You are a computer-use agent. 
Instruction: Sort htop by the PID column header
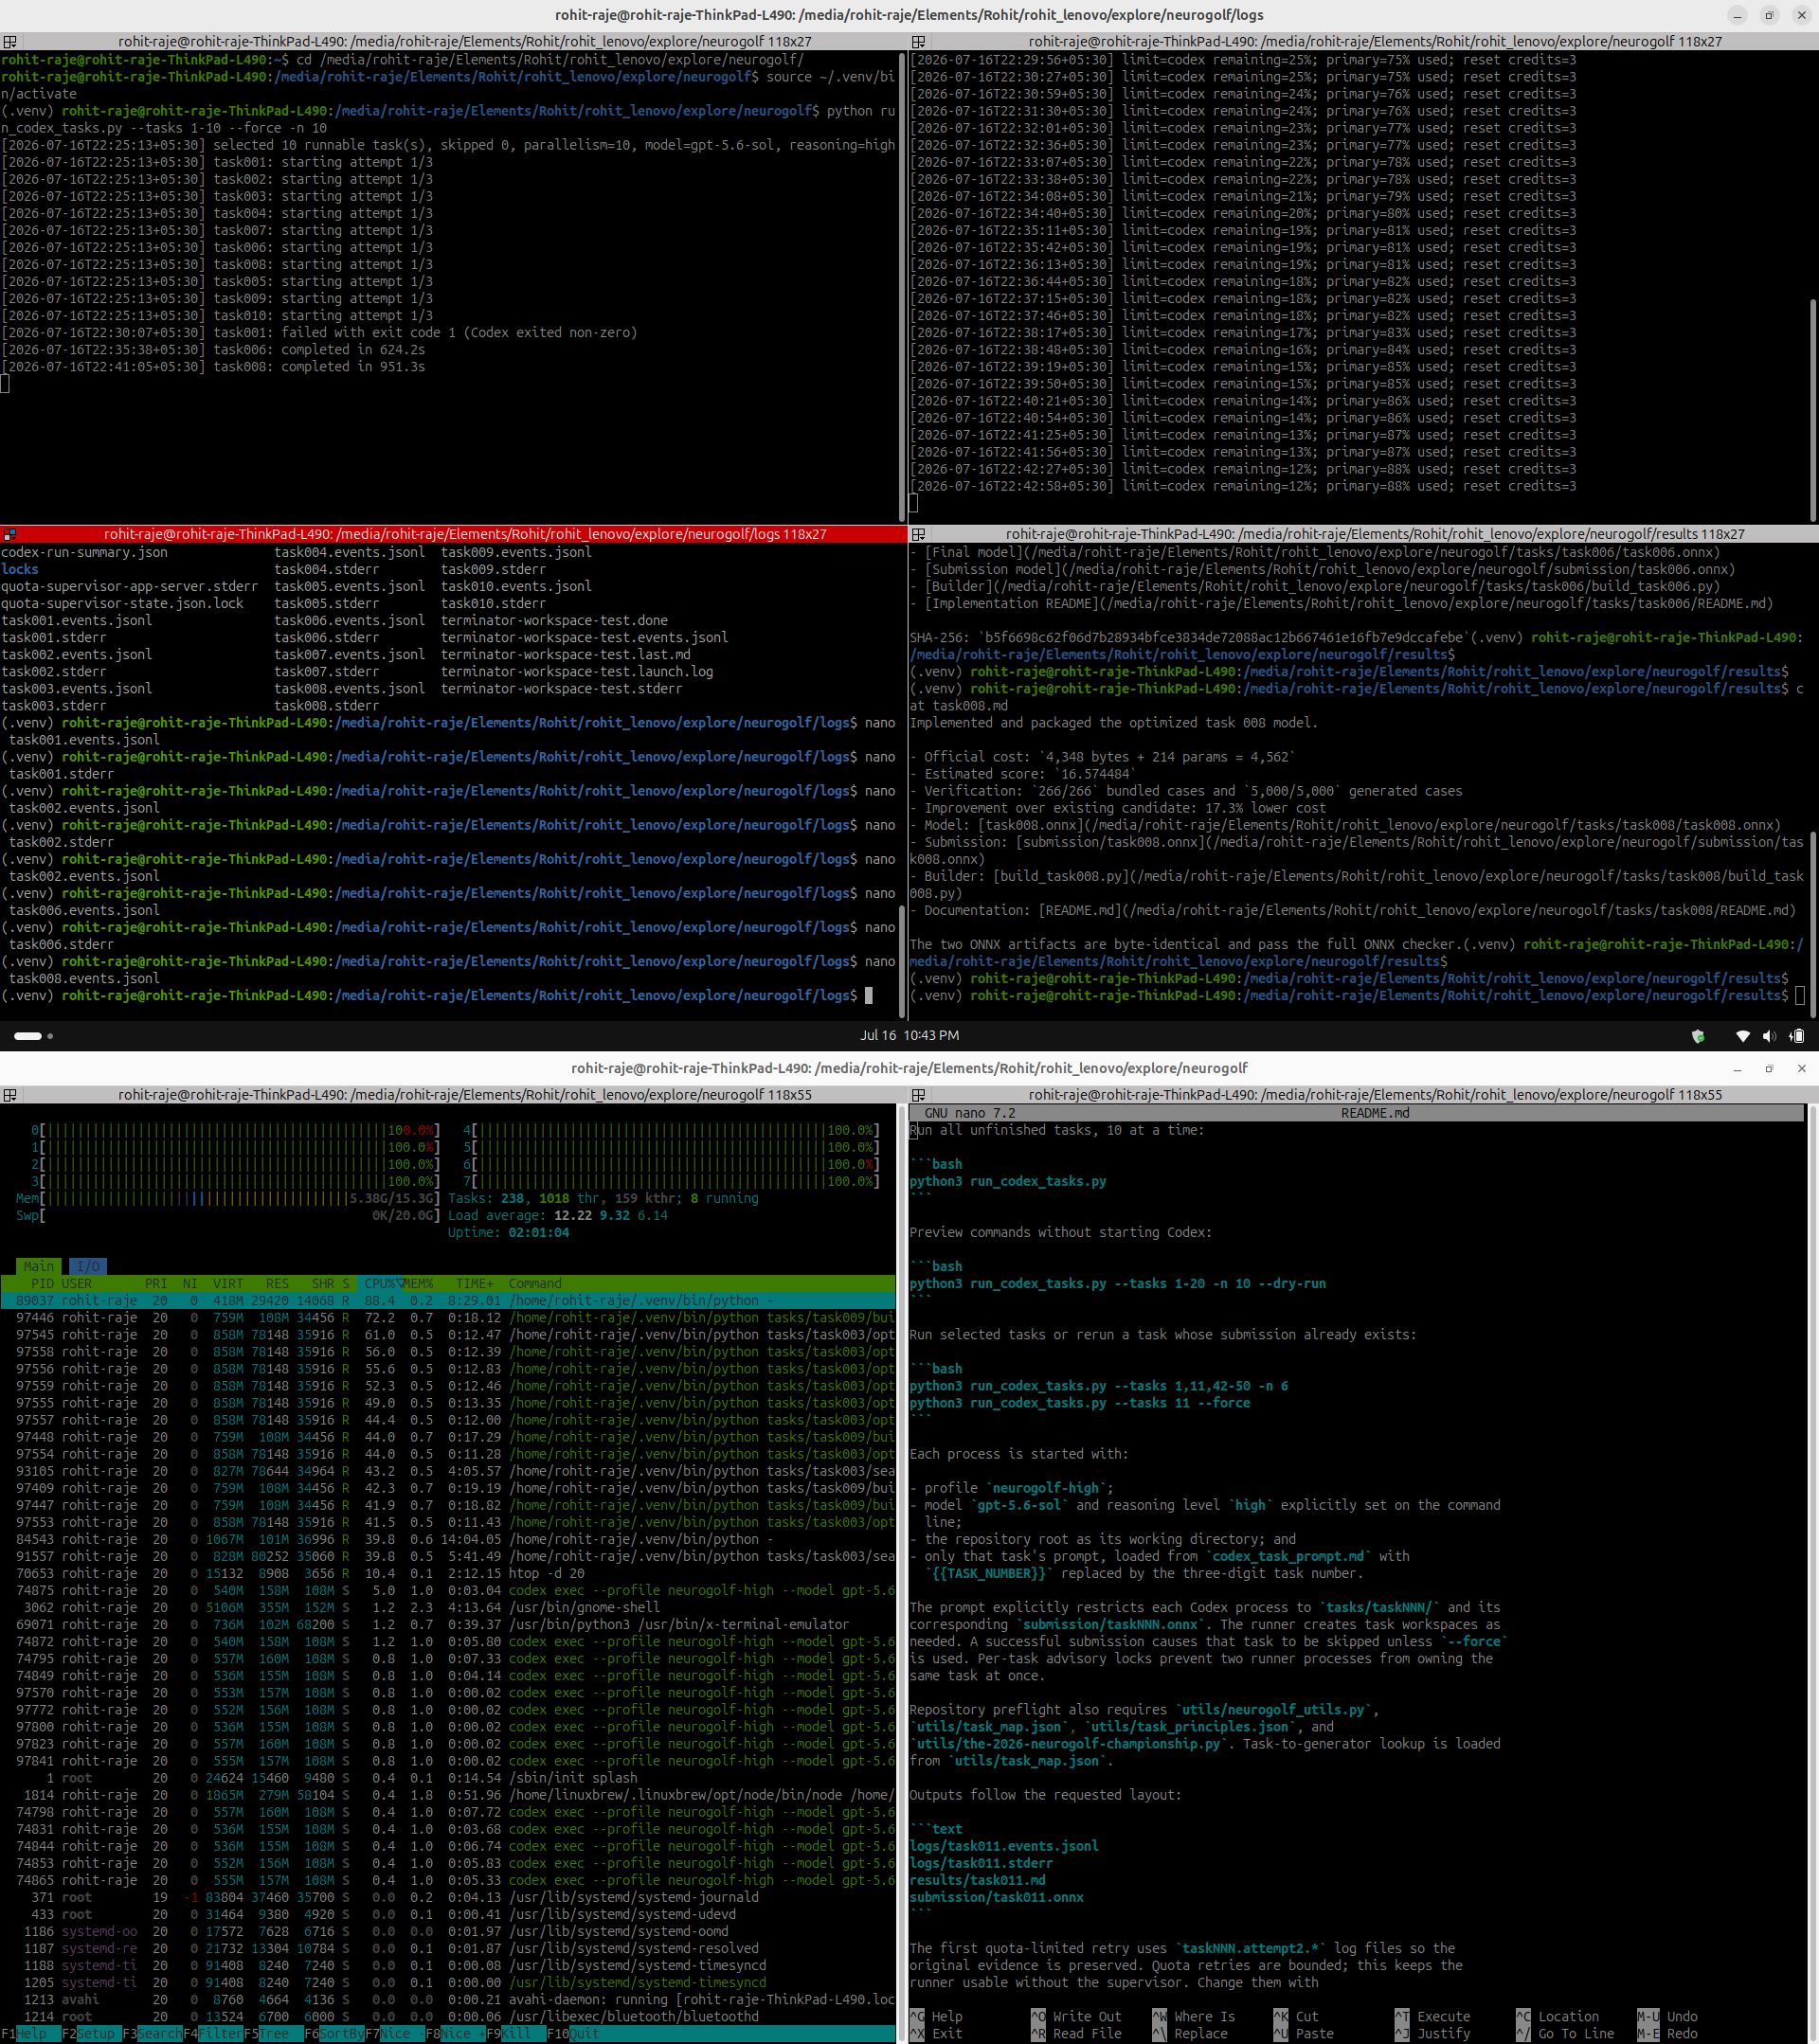pos(42,1284)
